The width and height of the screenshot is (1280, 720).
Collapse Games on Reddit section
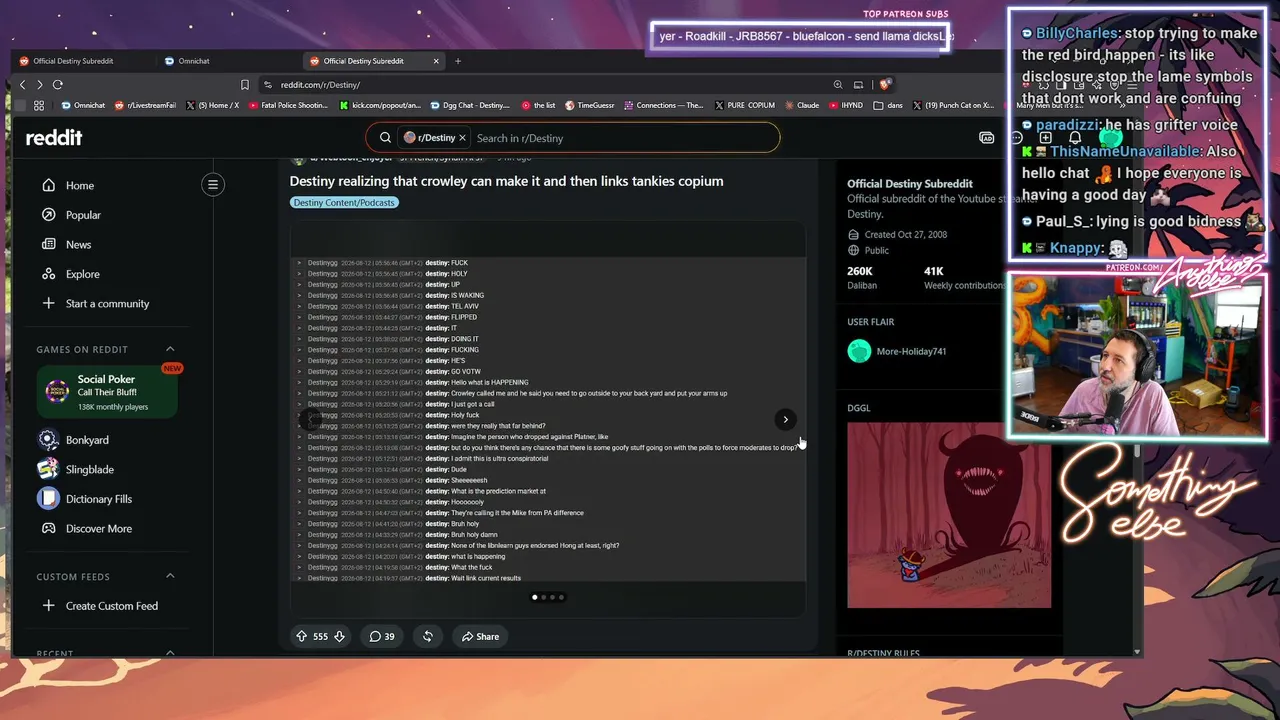pos(170,349)
